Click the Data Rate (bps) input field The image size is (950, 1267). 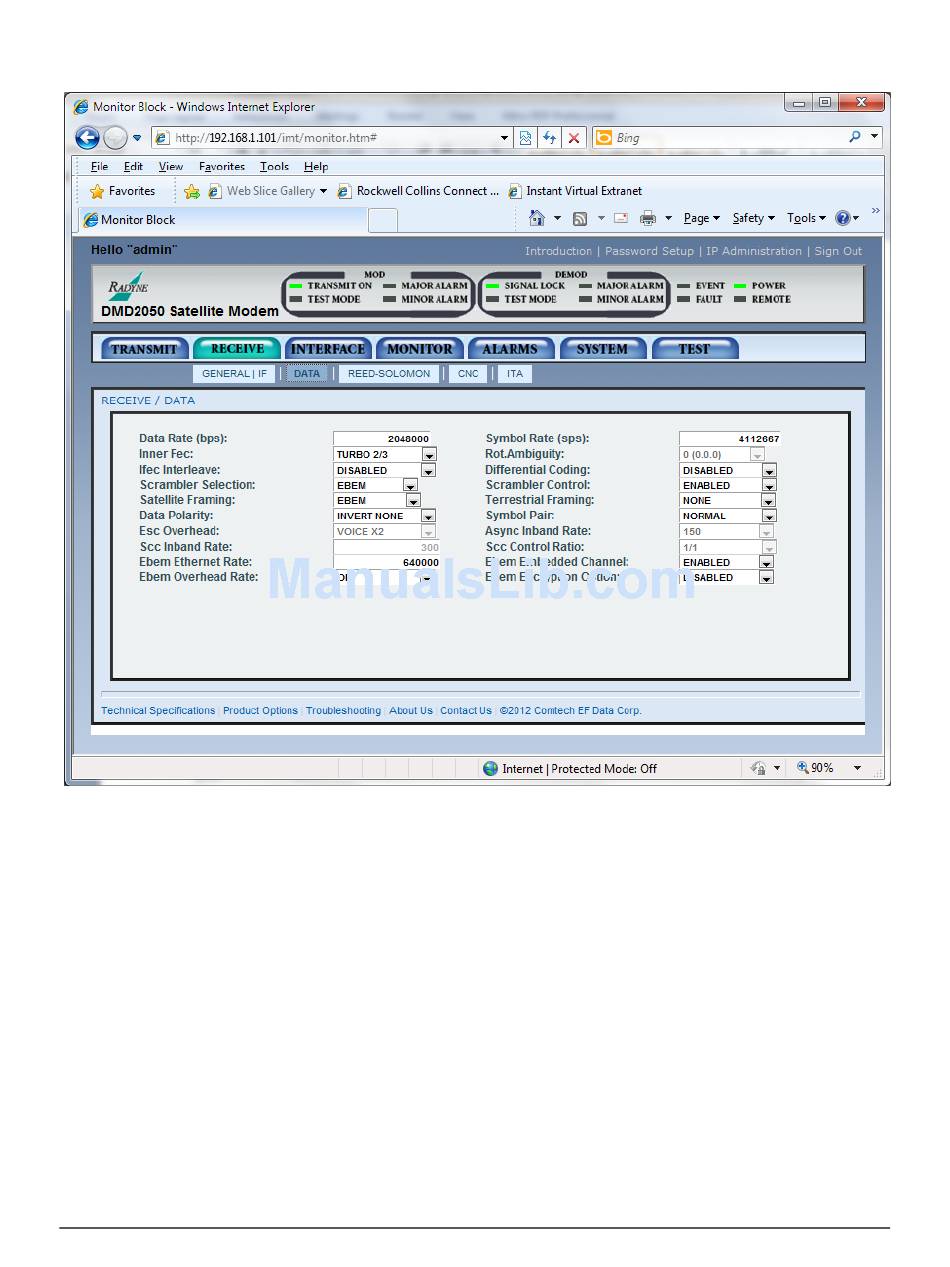pos(383,438)
